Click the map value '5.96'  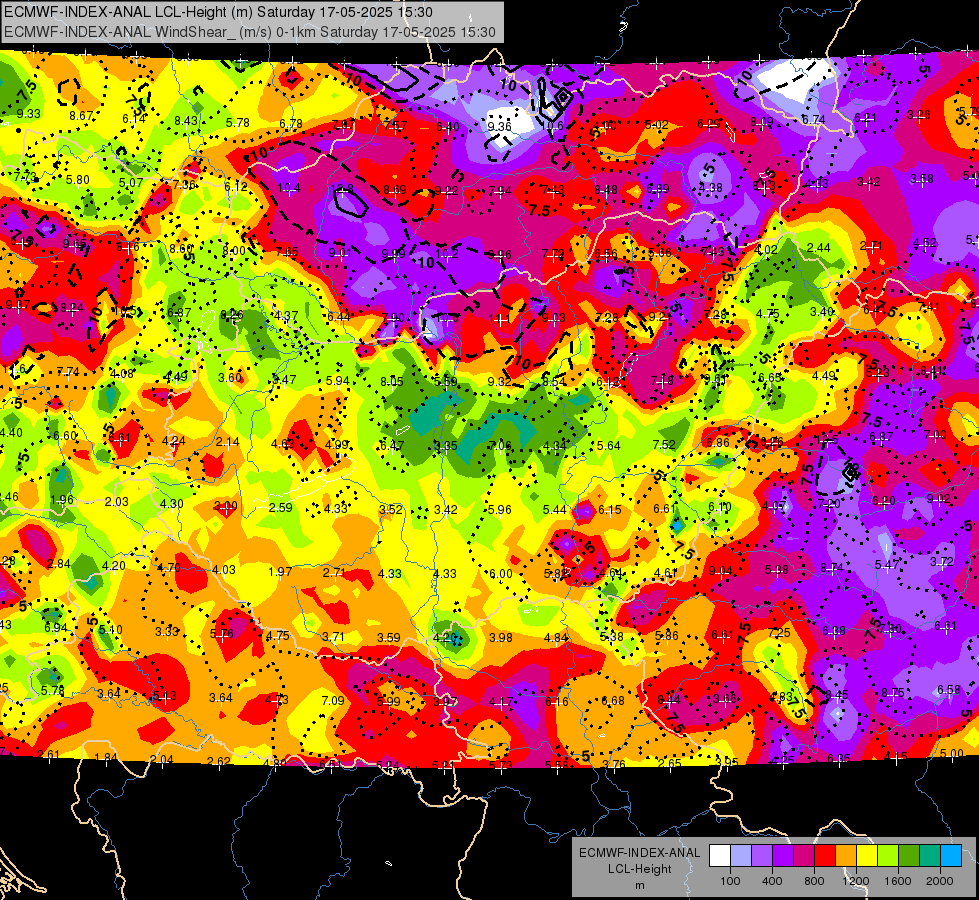click(499, 510)
